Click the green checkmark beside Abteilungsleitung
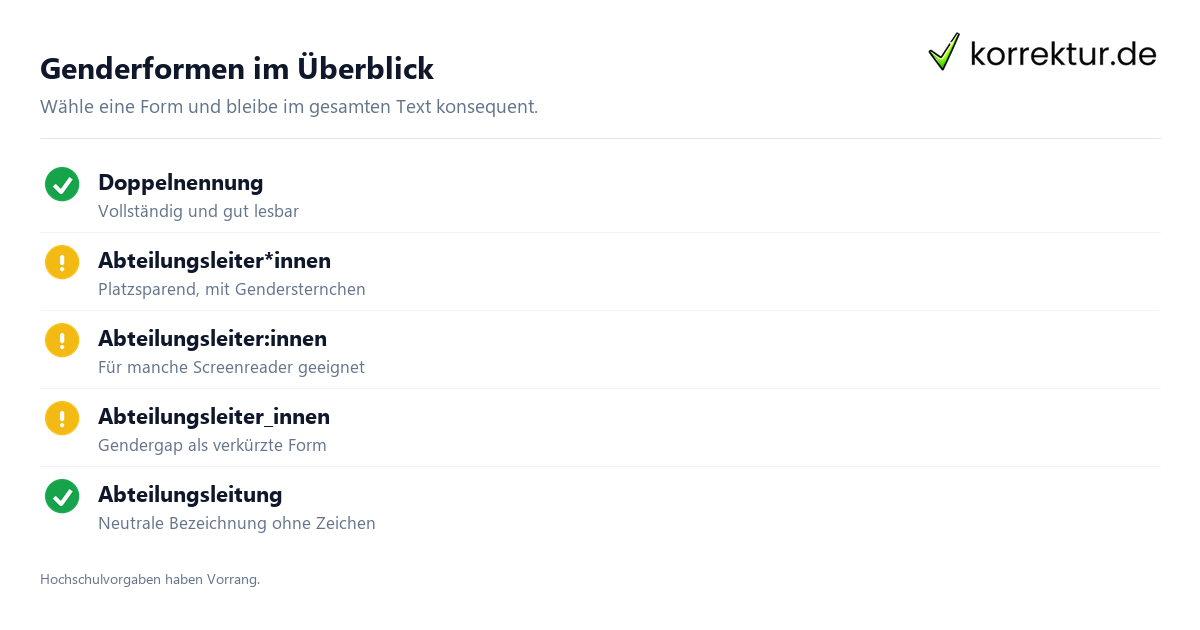This screenshot has width=1200, height=630. [62, 496]
